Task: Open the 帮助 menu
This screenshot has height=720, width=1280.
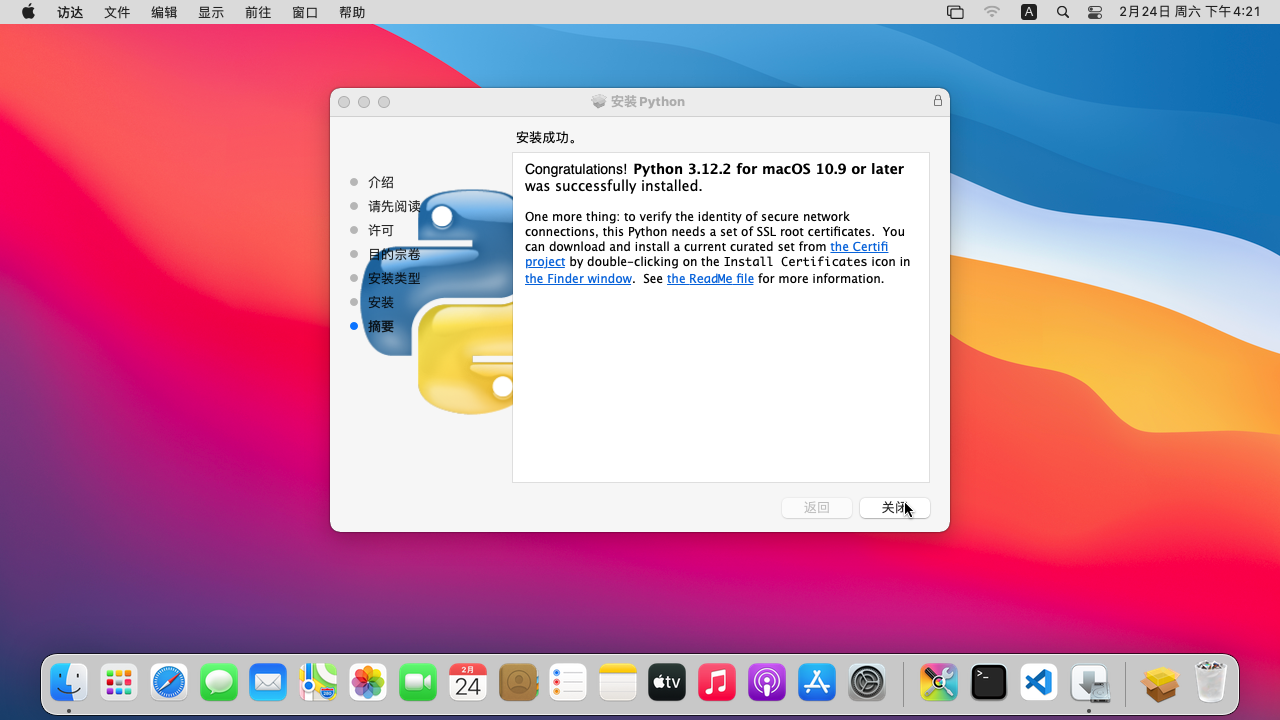Action: (x=352, y=12)
